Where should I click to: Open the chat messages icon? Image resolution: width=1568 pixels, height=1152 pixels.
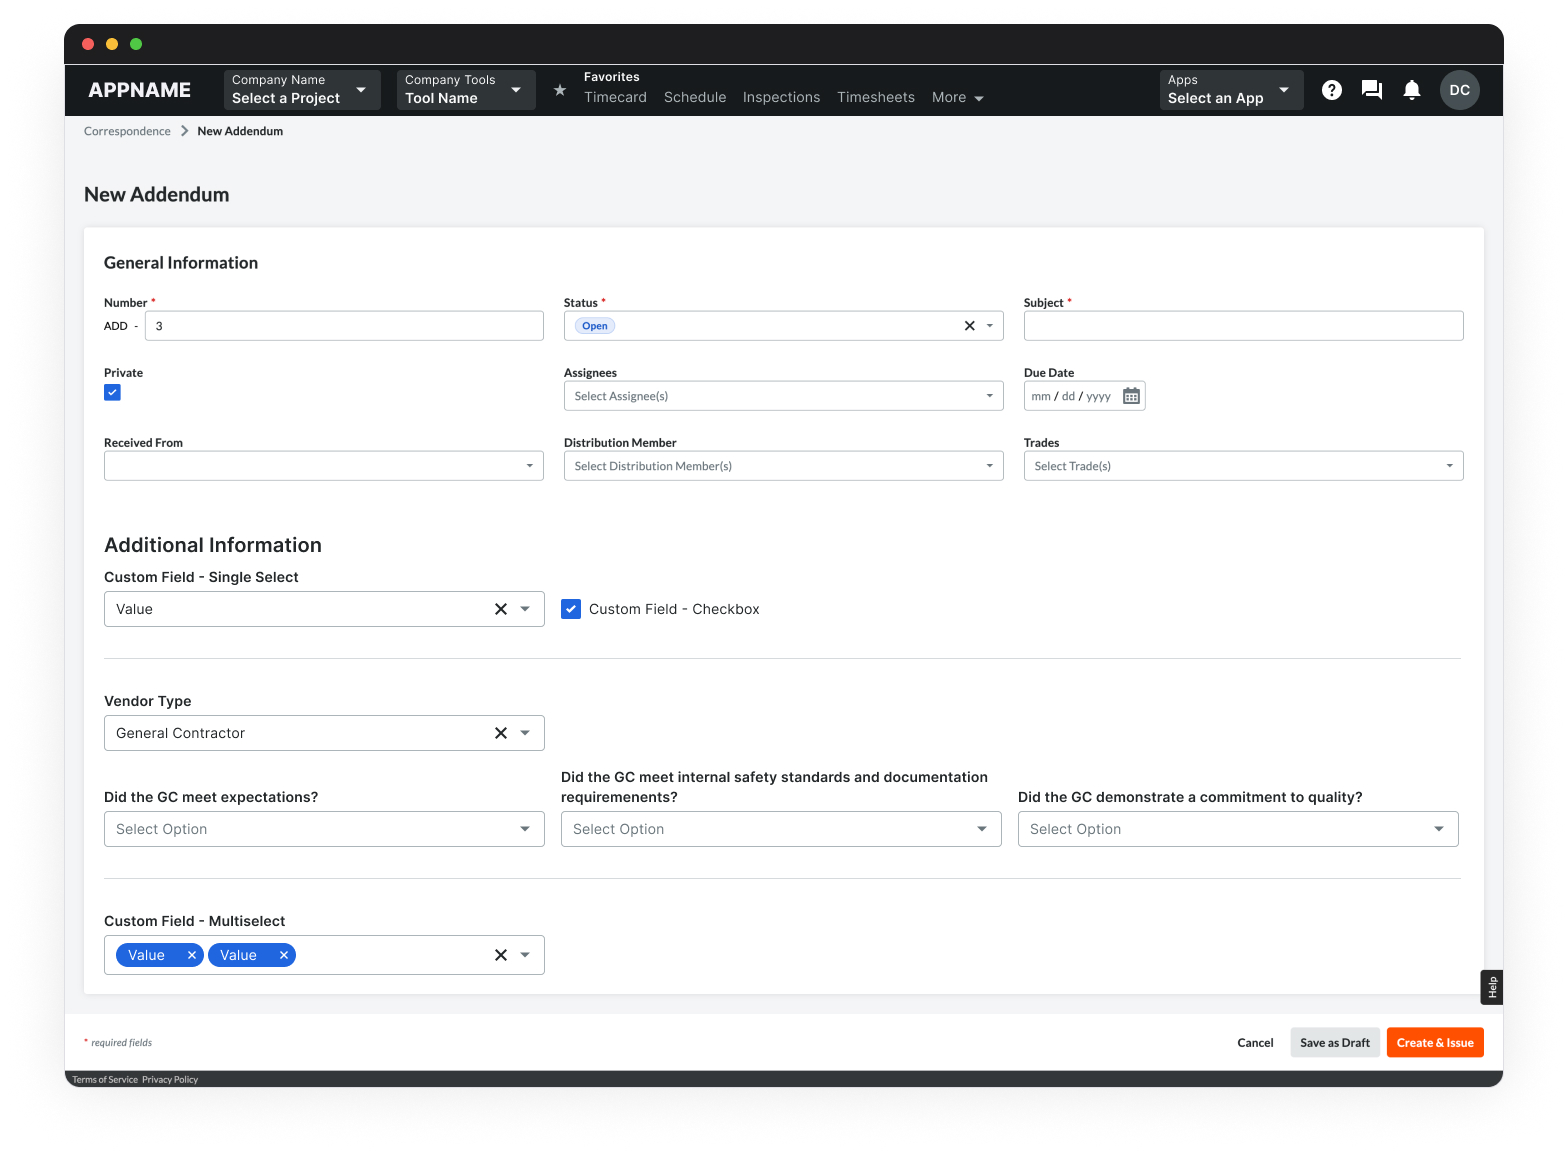click(1371, 90)
